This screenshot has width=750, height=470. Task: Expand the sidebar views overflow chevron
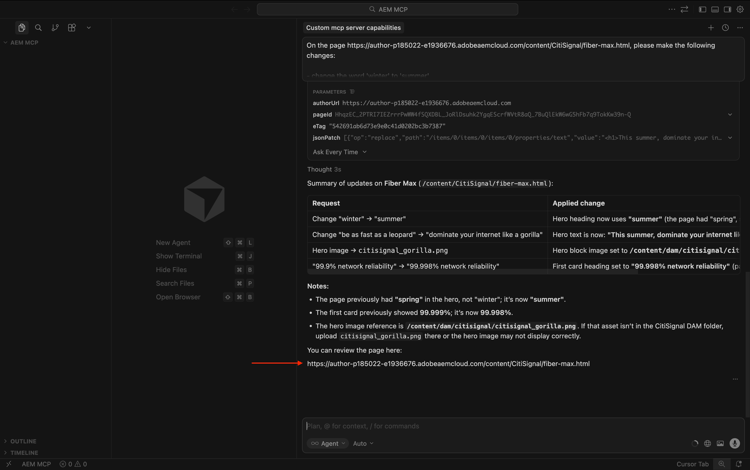(88, 28)
